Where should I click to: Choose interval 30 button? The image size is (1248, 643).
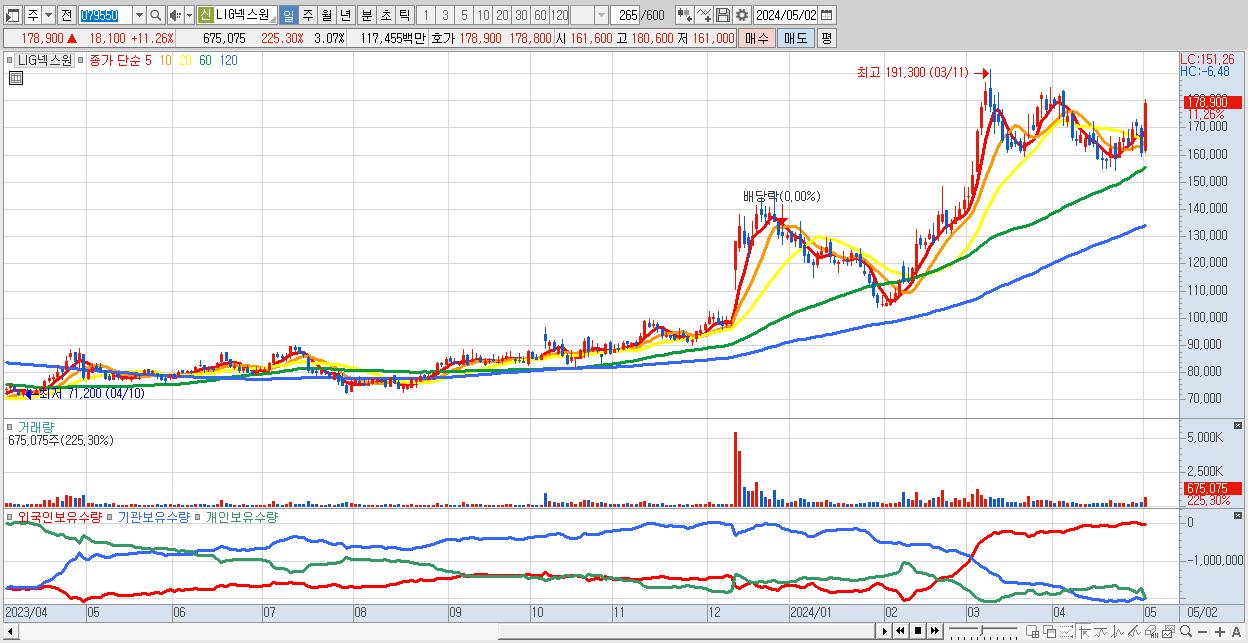click(x=522, y=15)
